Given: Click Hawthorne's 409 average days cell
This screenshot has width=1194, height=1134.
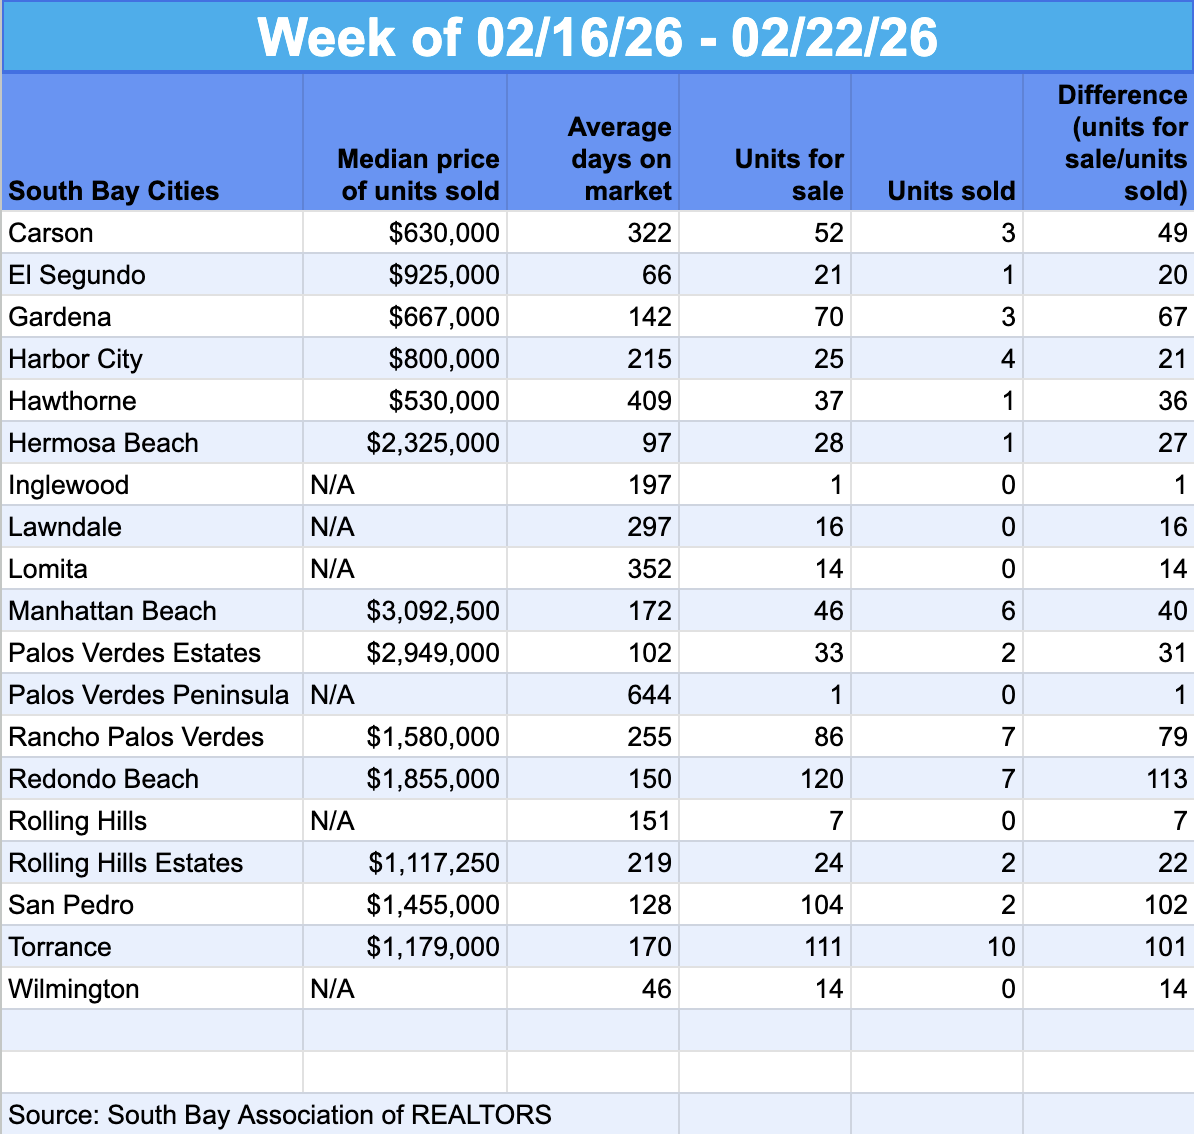Looking at the screenshot, I should [649, 401].
